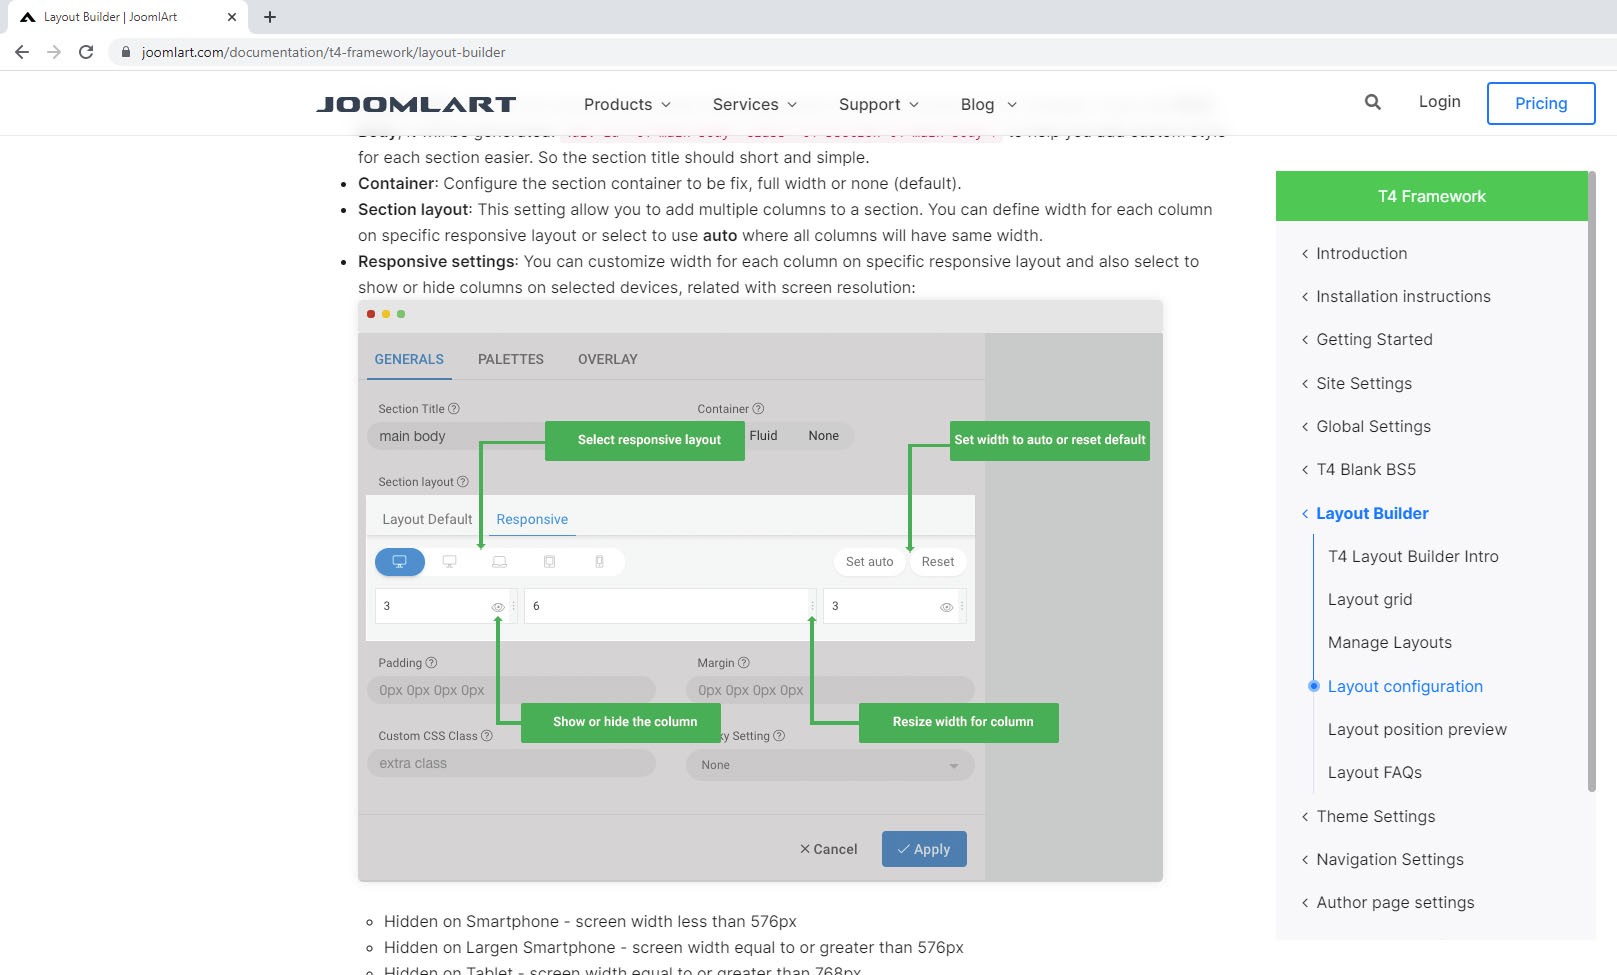Open the Support dropdown menu

(878, 104)
